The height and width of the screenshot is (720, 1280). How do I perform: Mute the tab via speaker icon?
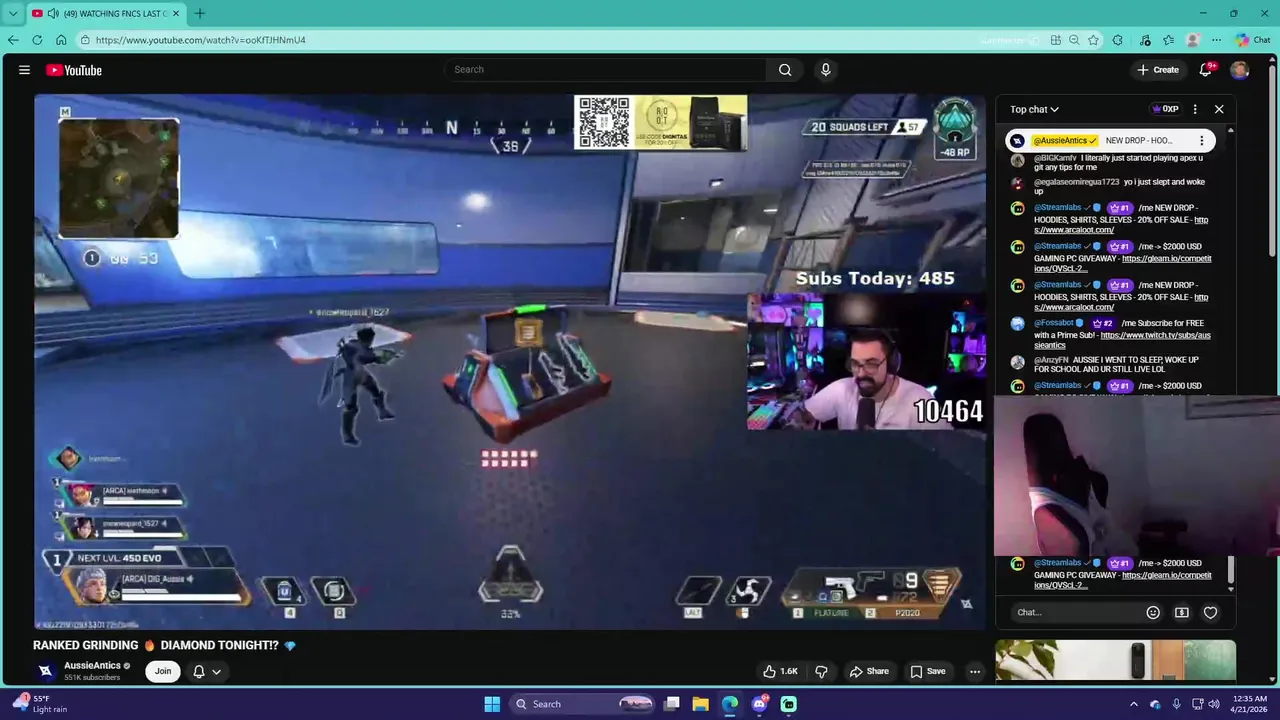(52, 13)
